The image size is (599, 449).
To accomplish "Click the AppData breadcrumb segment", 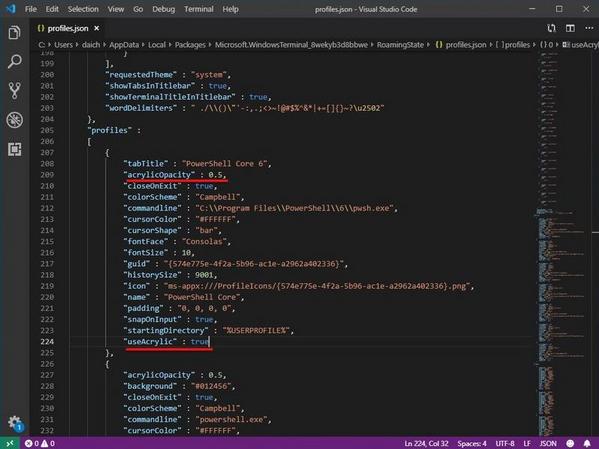I will point(124,45).
